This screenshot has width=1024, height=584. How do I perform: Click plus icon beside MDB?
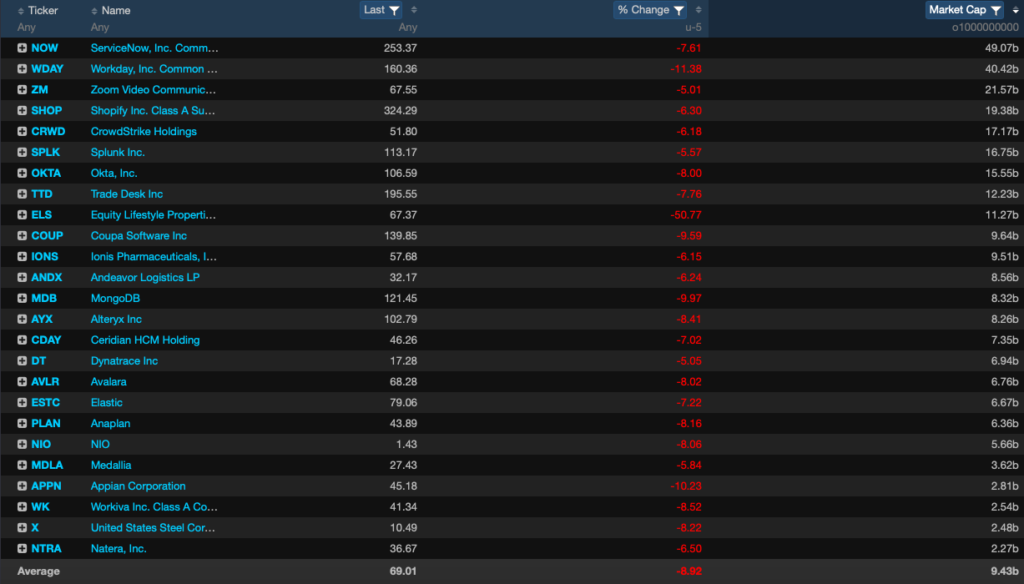(22, 299)
